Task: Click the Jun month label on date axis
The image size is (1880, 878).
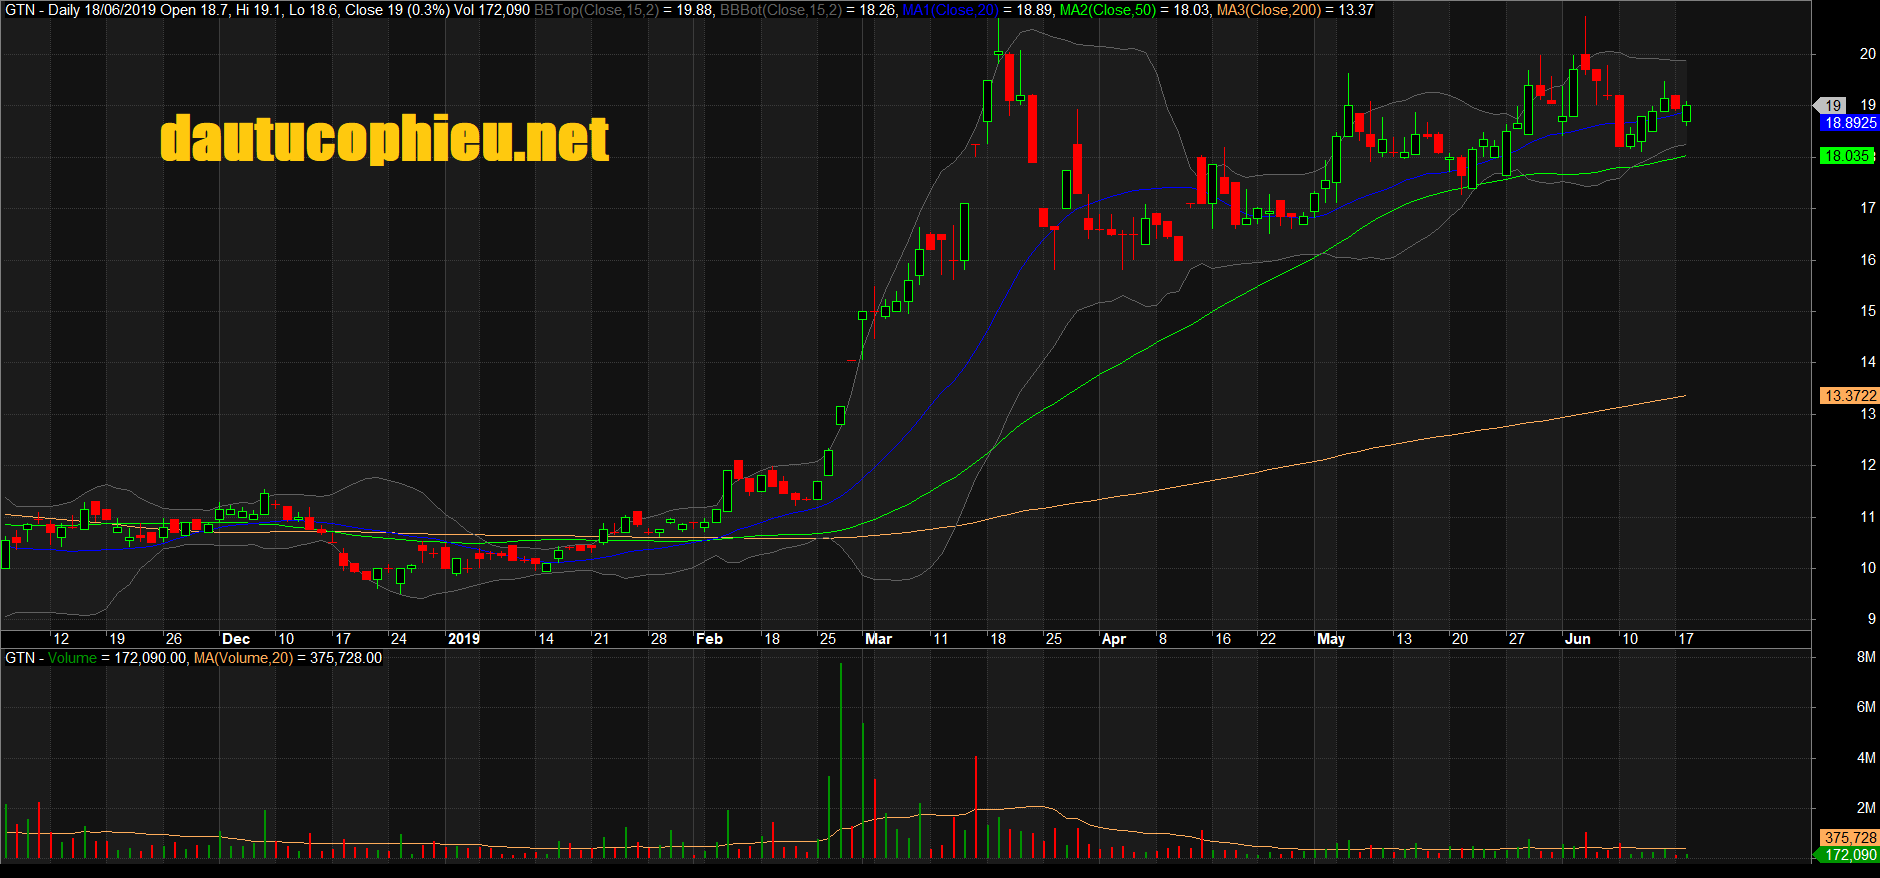Action: click(1578, 639)
